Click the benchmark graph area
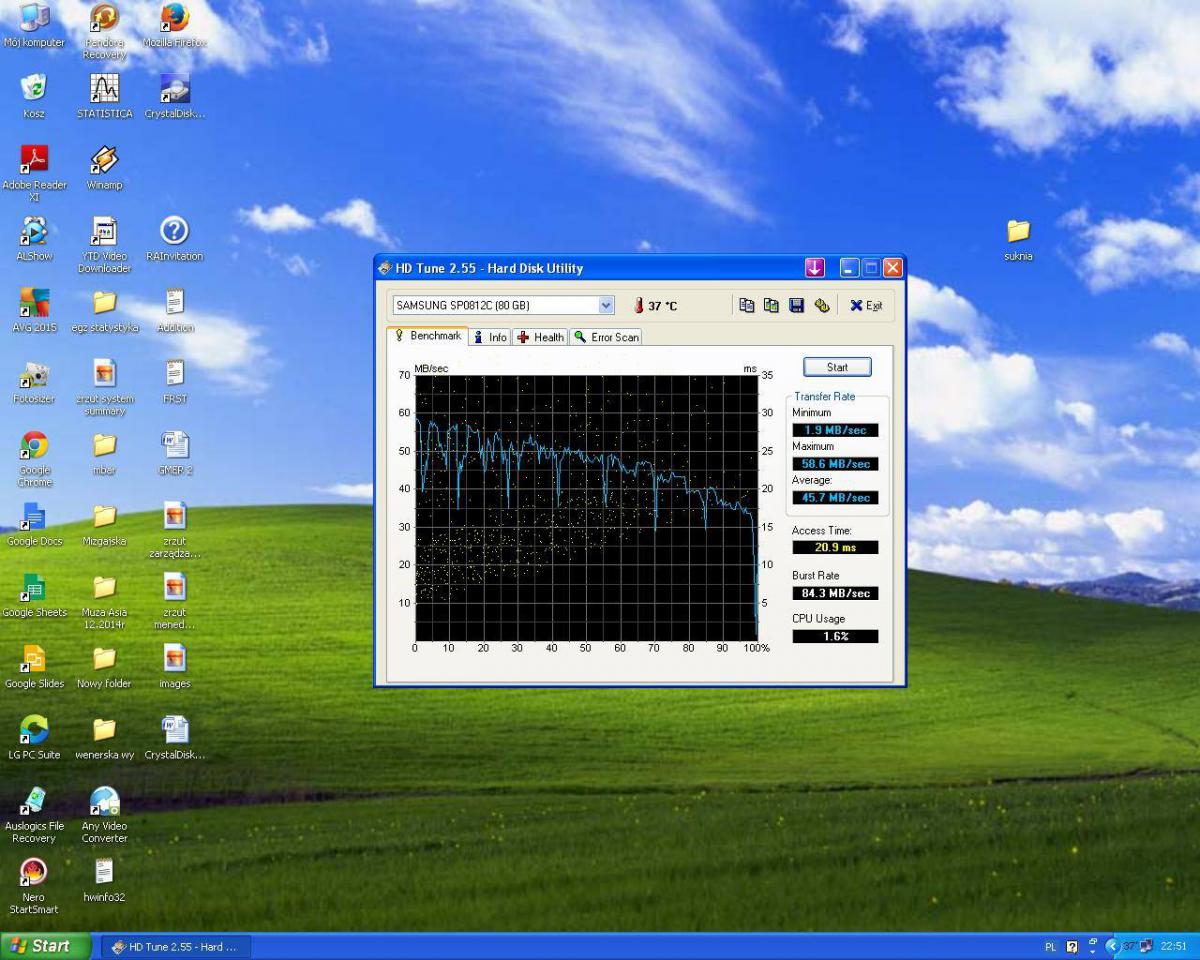 586,508
